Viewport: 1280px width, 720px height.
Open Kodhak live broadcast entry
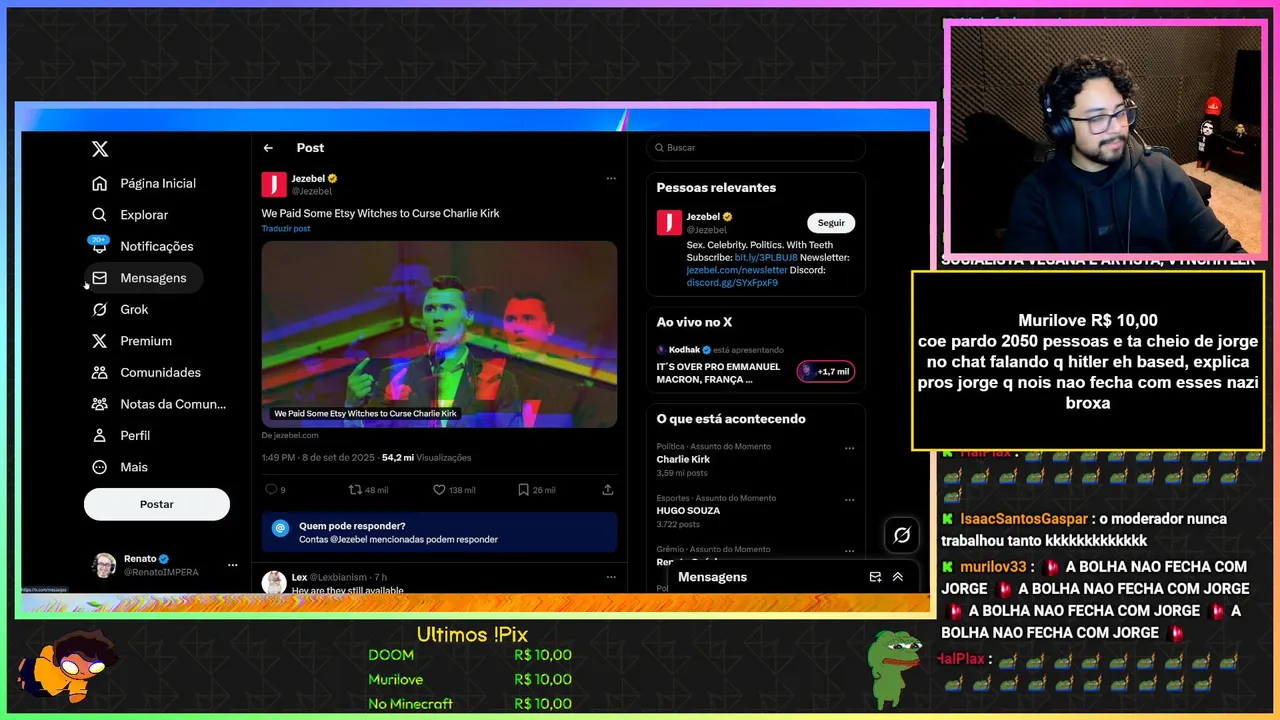tap(755, 365)
